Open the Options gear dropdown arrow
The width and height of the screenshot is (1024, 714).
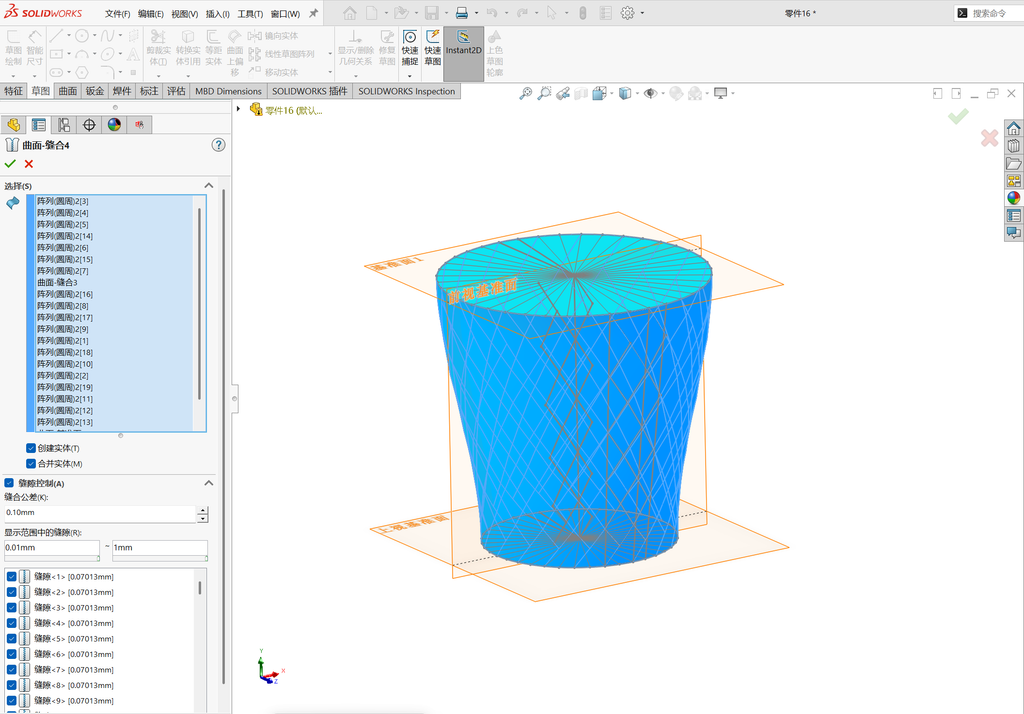coord(642,13)
